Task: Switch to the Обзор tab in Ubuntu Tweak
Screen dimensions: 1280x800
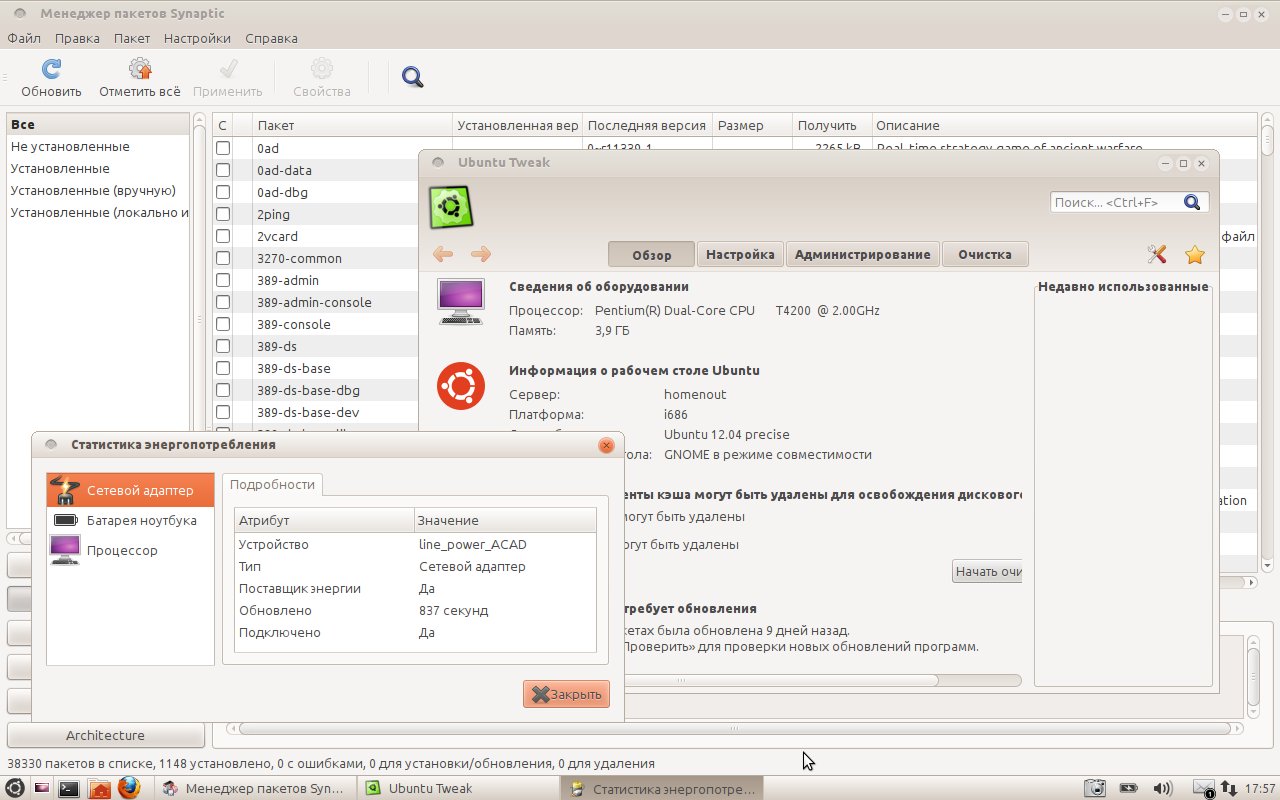Action: point(651,254)
